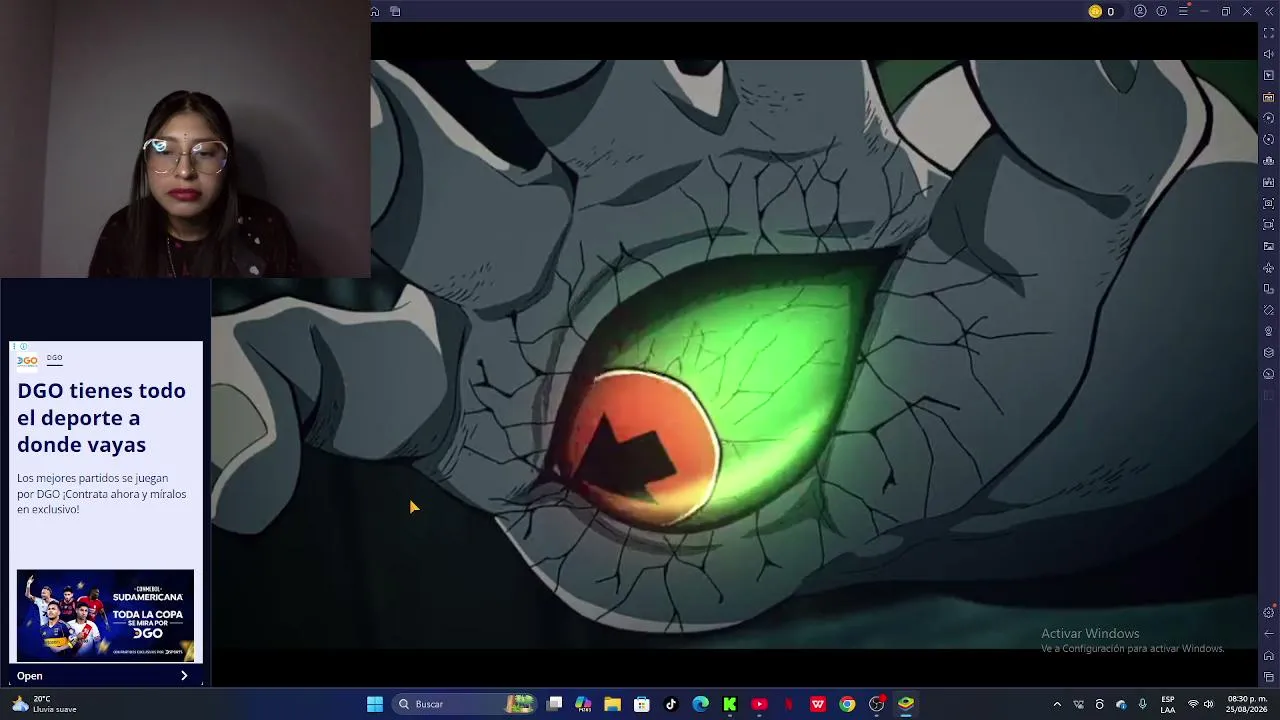Click the Buscar taskbar search field
1280x720 pixels.
click(464, 704)
